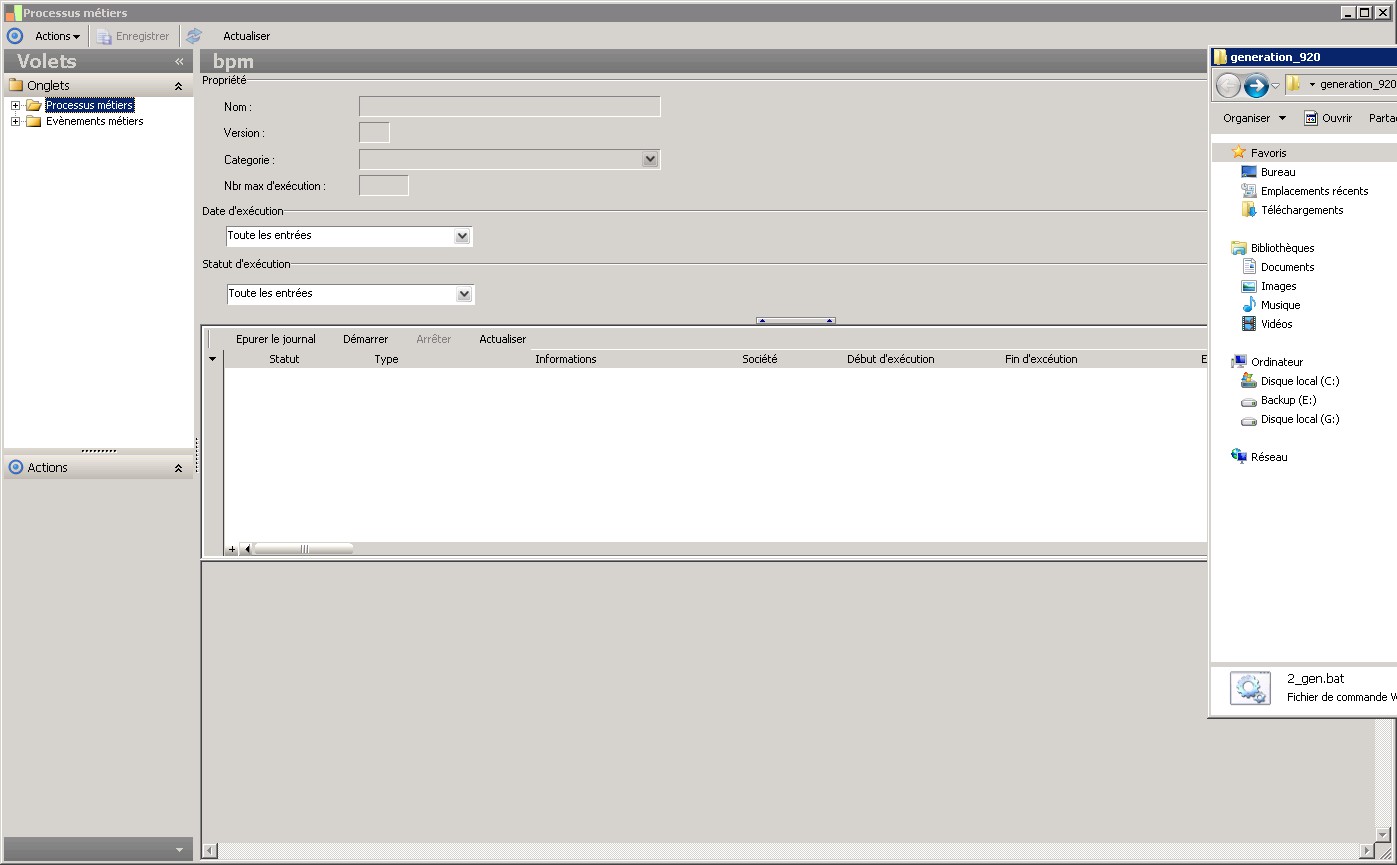Click Actualiser in the top toolbar

coord(246,36)
